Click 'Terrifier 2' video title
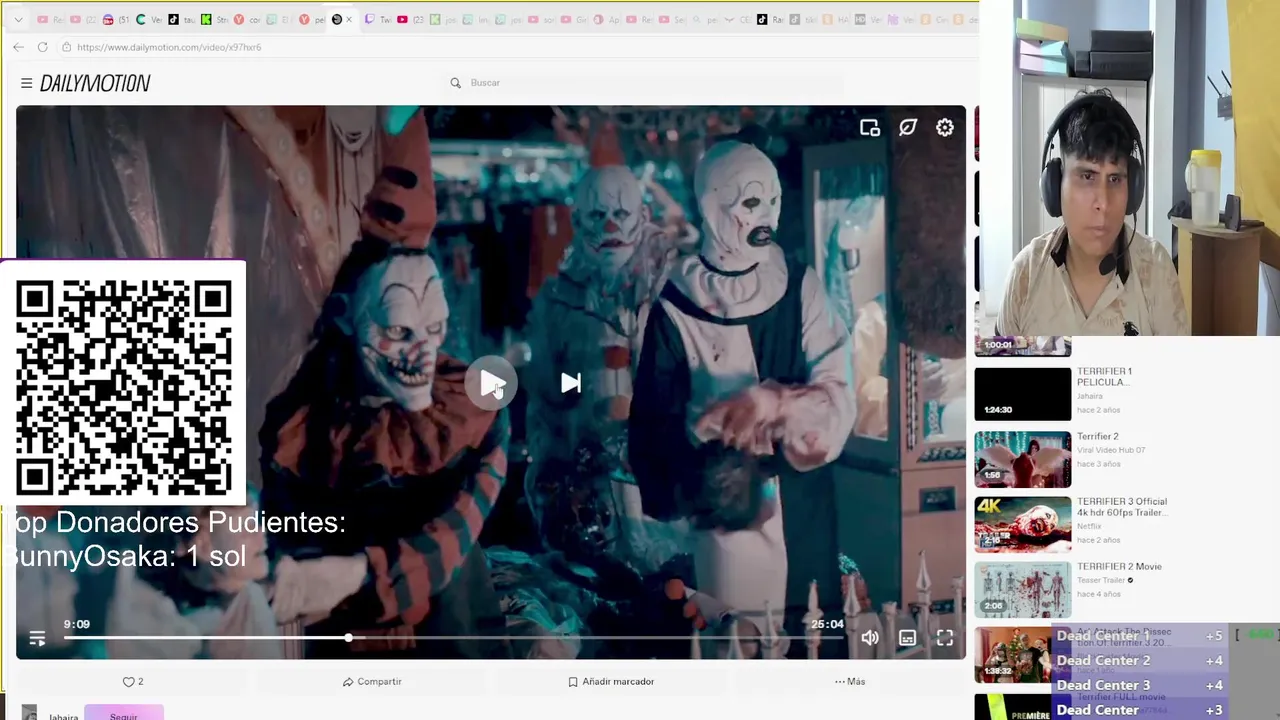Image resolution: width=1280 pixels, height=720 pixels. pyautogui.click(x=1097, y=437)
